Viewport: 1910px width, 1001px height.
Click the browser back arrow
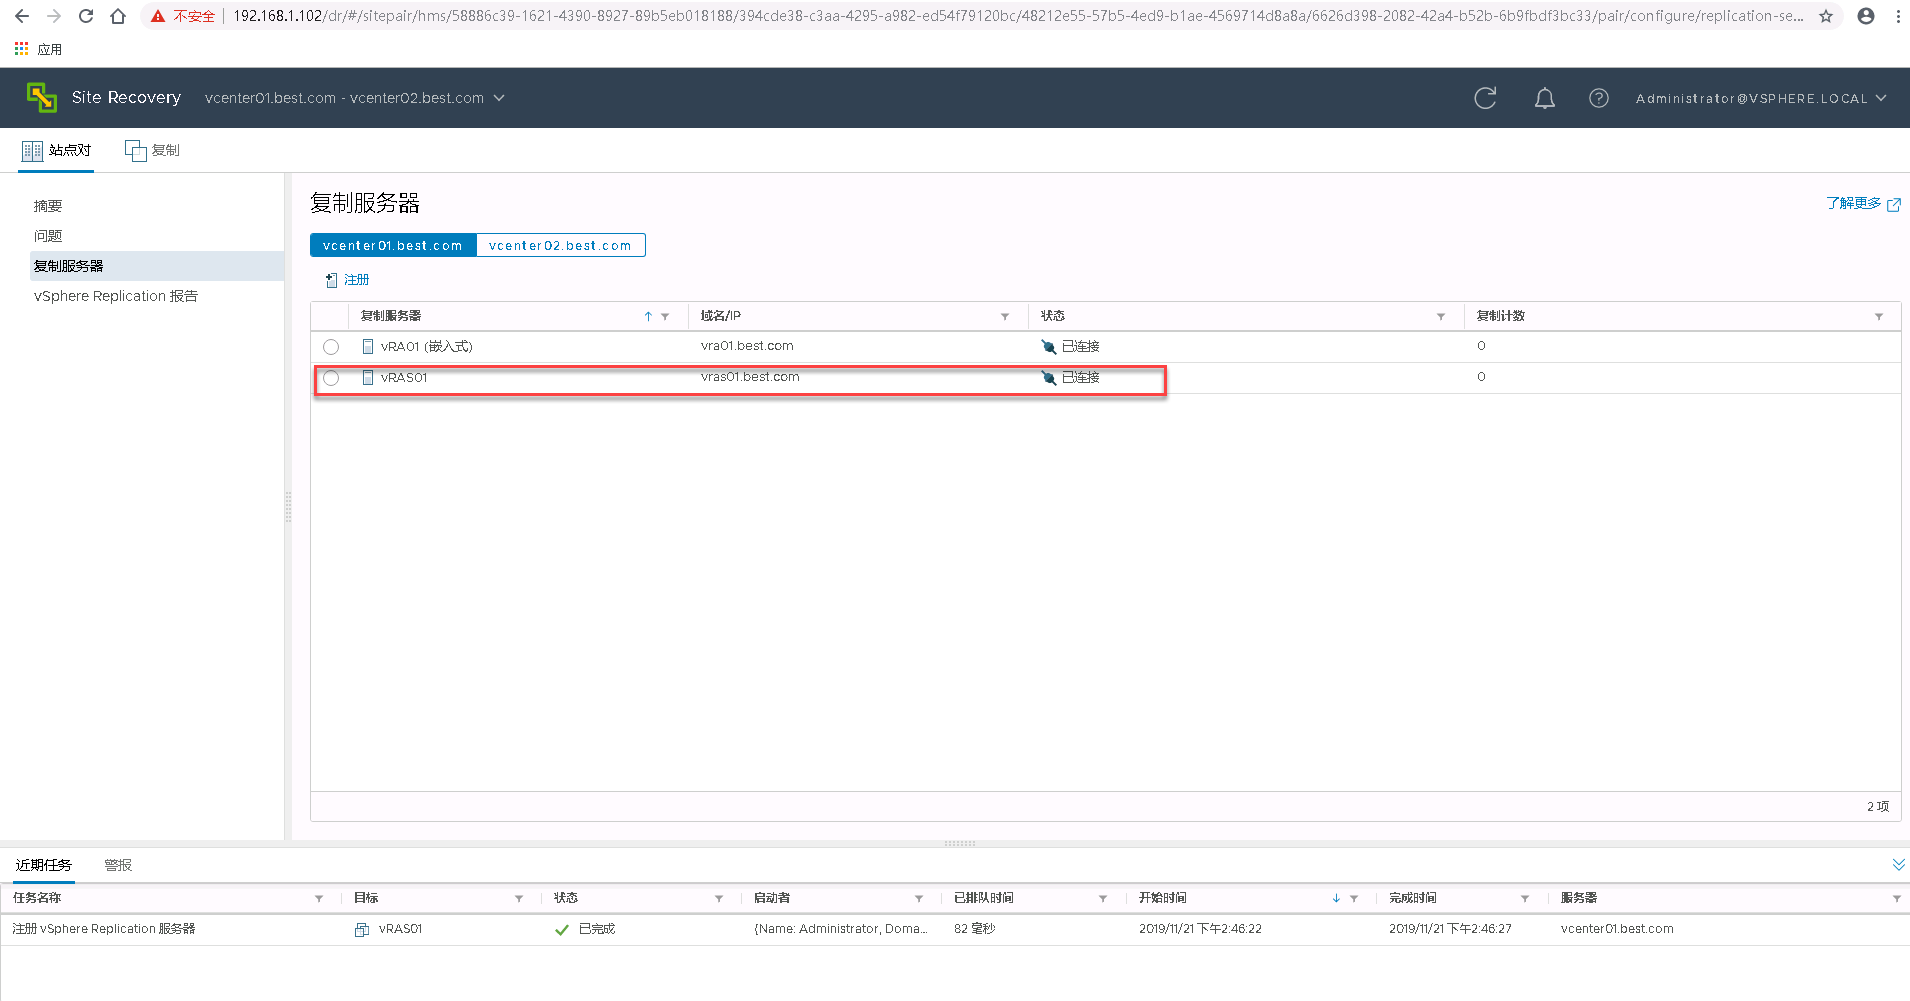click(22, 16)
